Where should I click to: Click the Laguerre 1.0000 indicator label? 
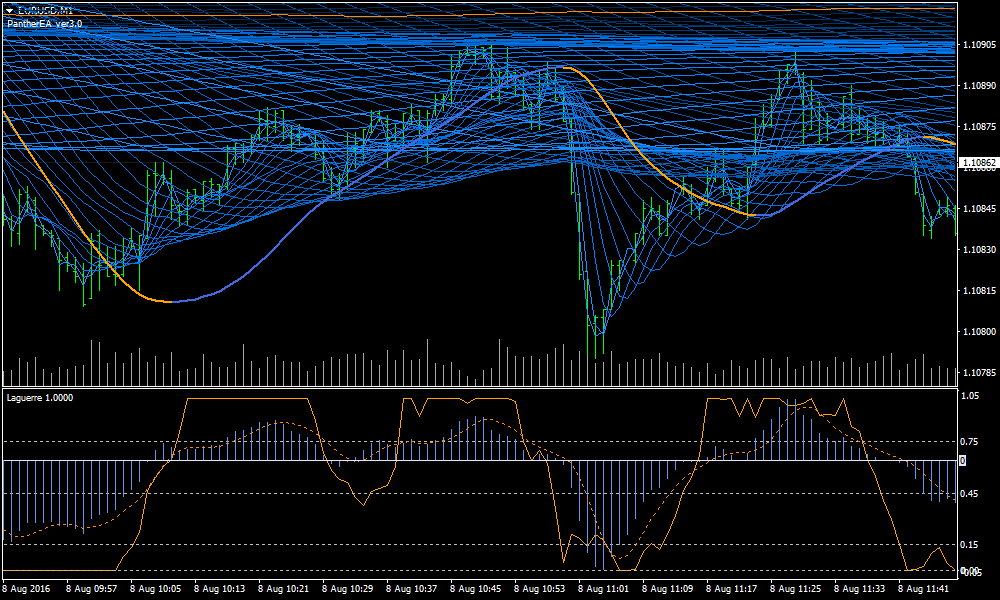pyautogui.click(x=40, y=397)
